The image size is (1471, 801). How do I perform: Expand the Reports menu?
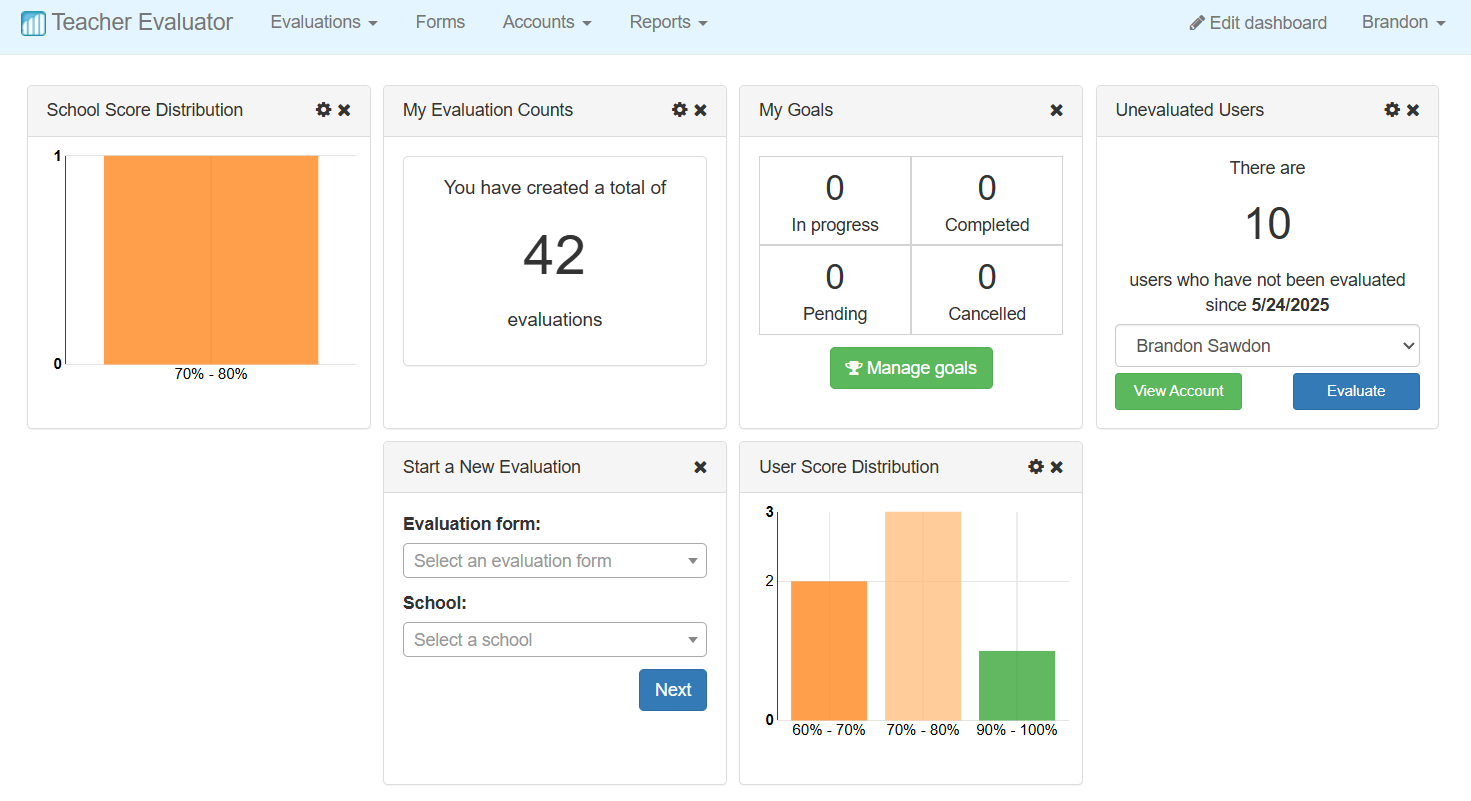click(669, 22)
